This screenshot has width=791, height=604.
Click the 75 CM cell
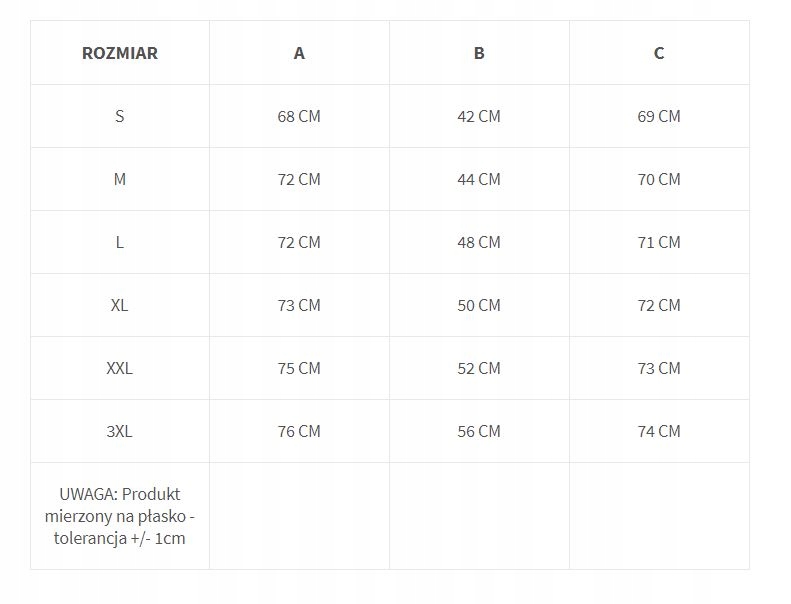[299, 368]
